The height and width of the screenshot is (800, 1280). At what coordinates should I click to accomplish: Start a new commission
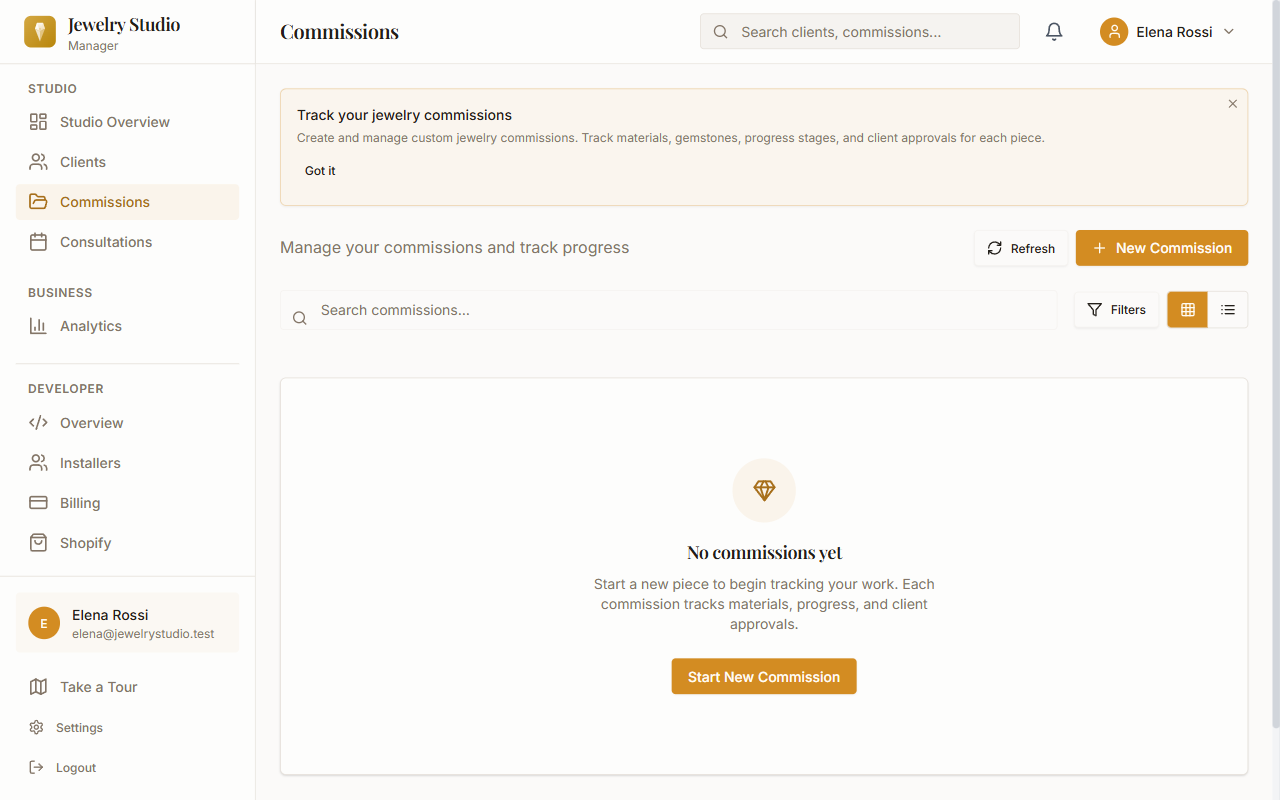pos(763,676)
